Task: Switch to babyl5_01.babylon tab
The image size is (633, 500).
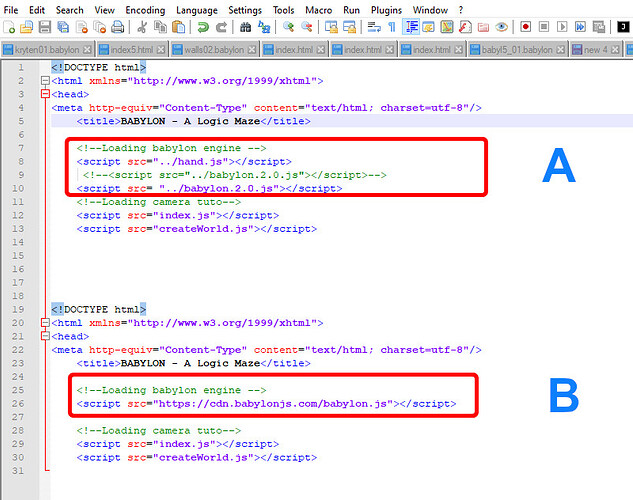Action: [517, 50]
